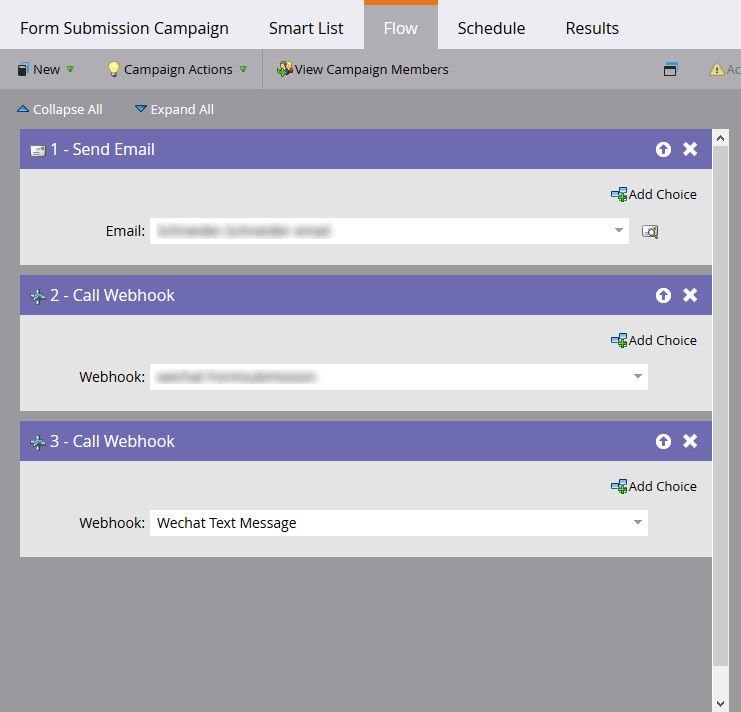Click move-up arrow on step 2 Call Webhook
The width and height of the screenshot is (741, 712).
click(x=663, y=295)
